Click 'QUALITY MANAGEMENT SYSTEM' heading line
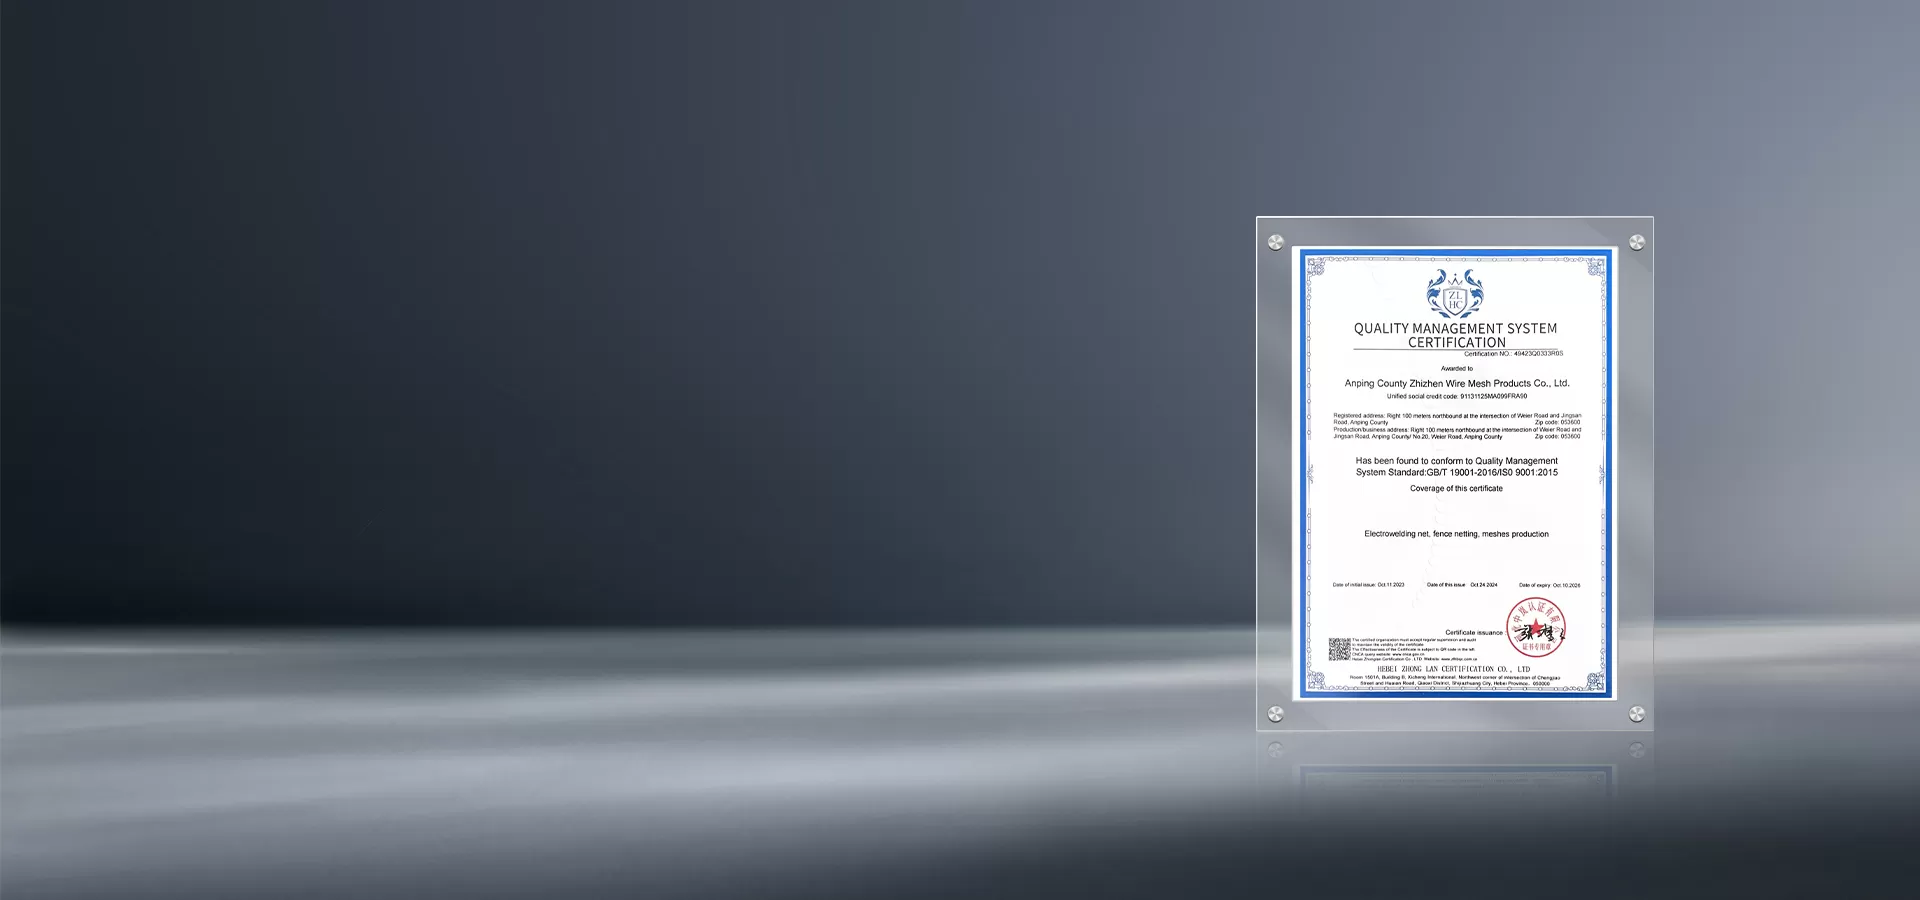The width and height of the screenshot is (1920, 900). tap(1455, 328)
